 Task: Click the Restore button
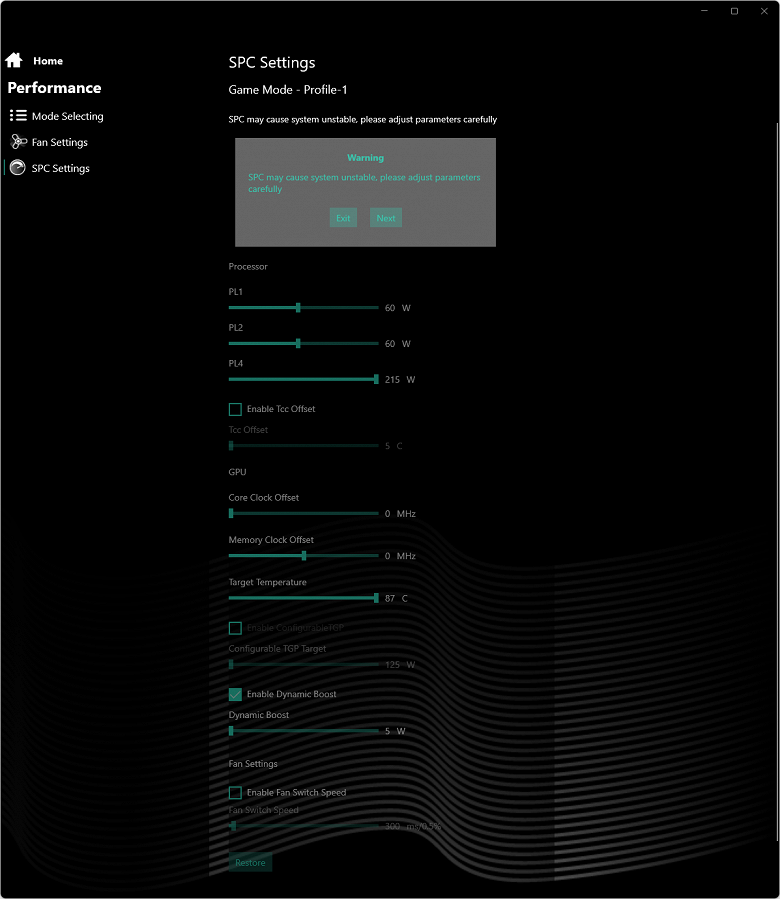coord(250,862)
